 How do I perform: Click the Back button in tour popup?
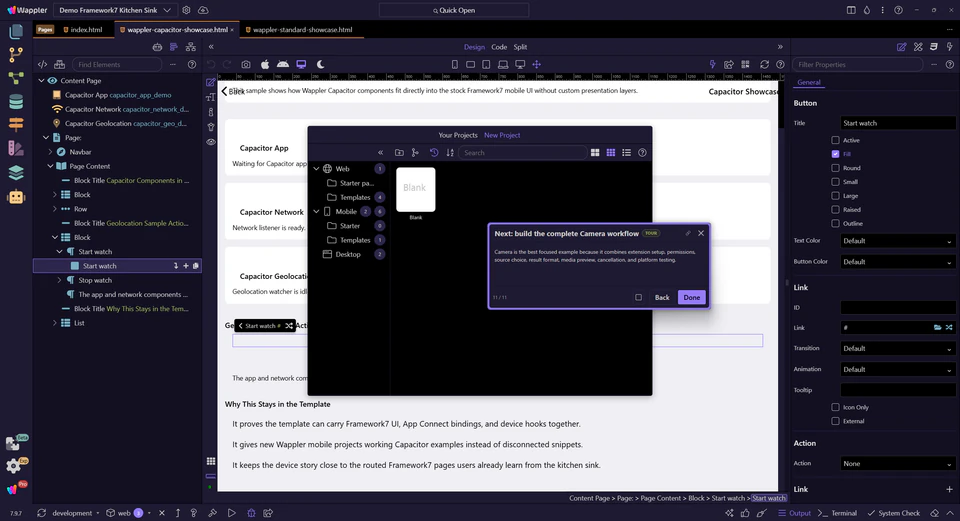click(662, 298)
